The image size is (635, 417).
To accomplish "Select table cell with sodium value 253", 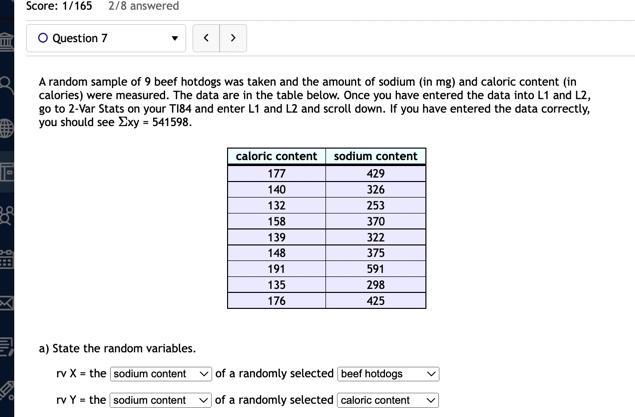I will (375, 206).
